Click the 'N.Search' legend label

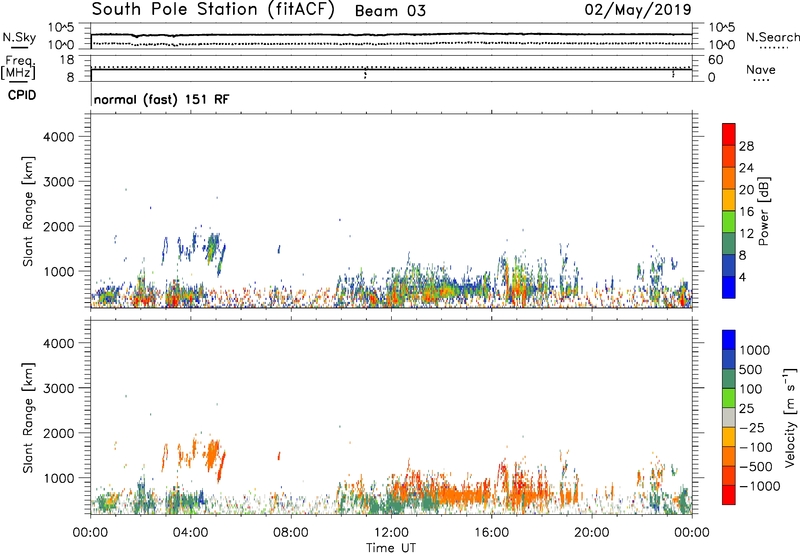pos(773,37)
